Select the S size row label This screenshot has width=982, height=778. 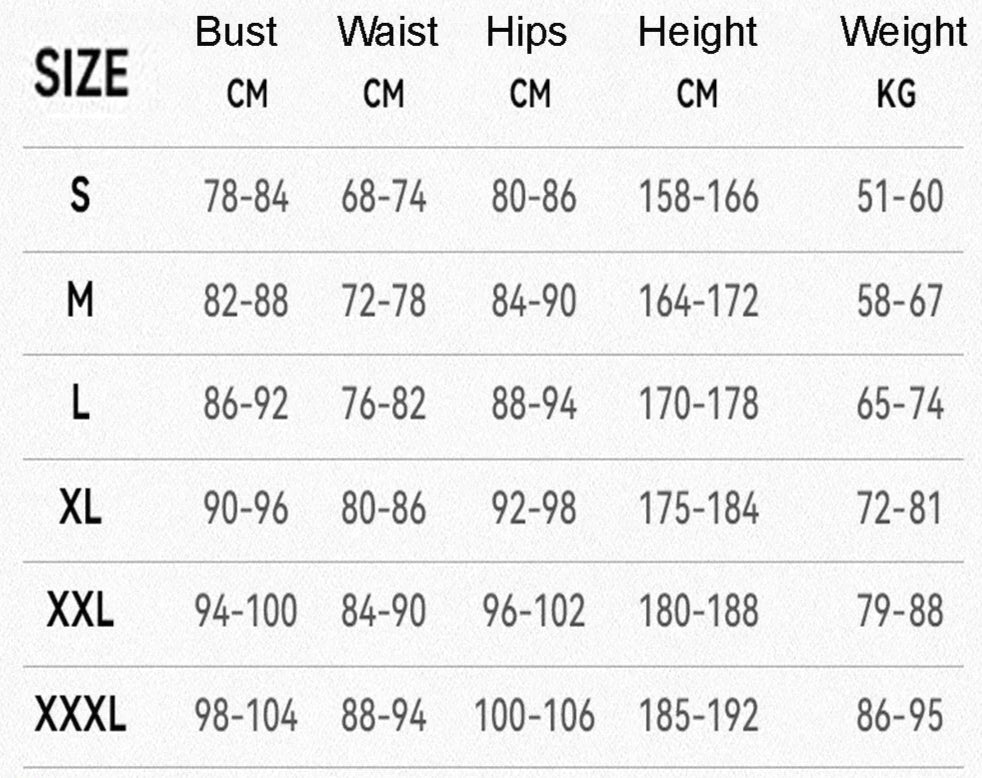(x=80, y=195)
